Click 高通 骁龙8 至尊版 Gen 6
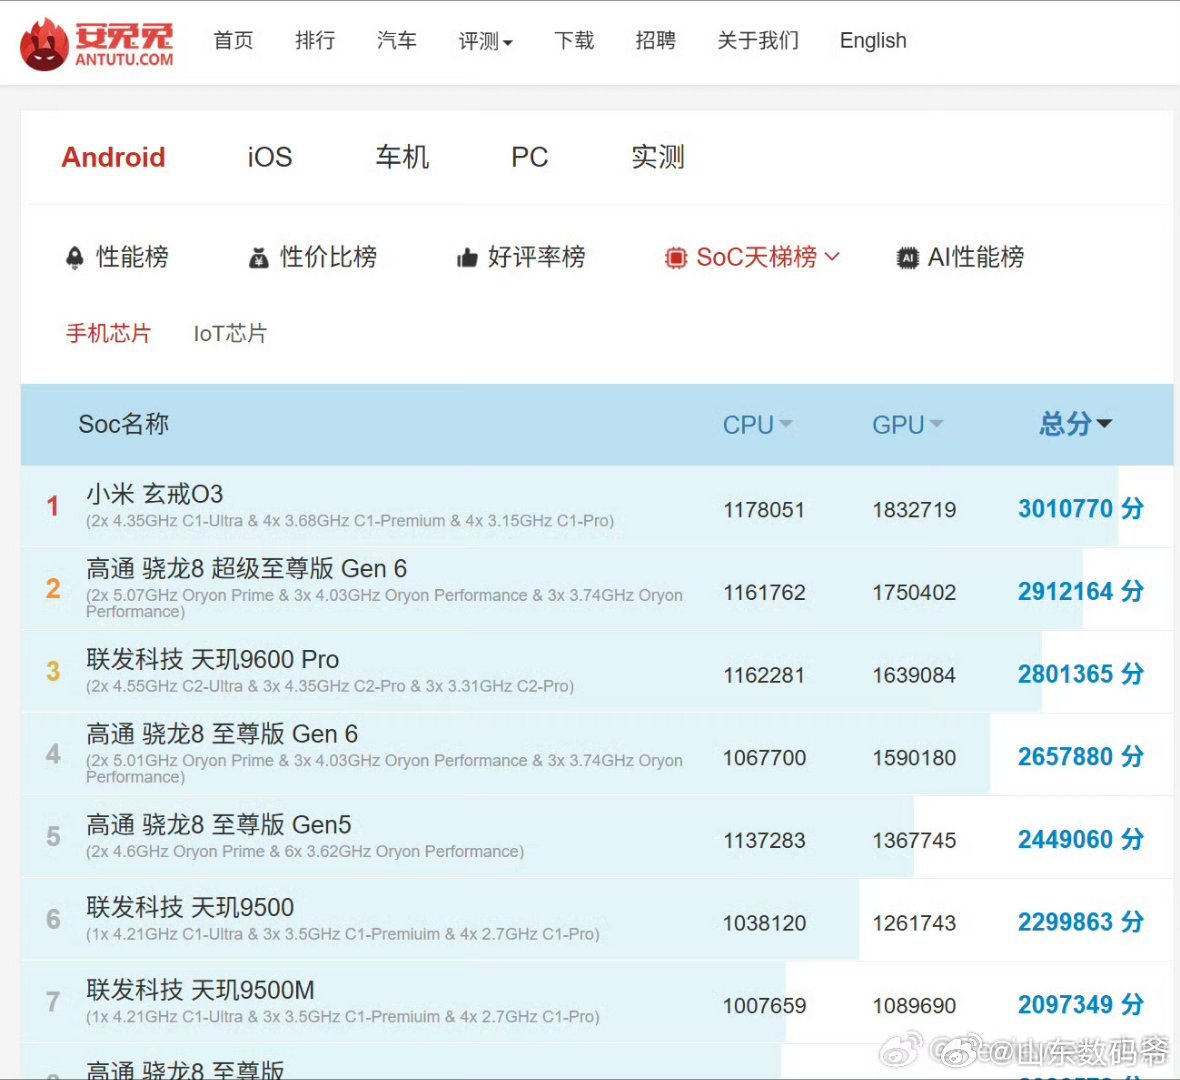 point(222,734)
